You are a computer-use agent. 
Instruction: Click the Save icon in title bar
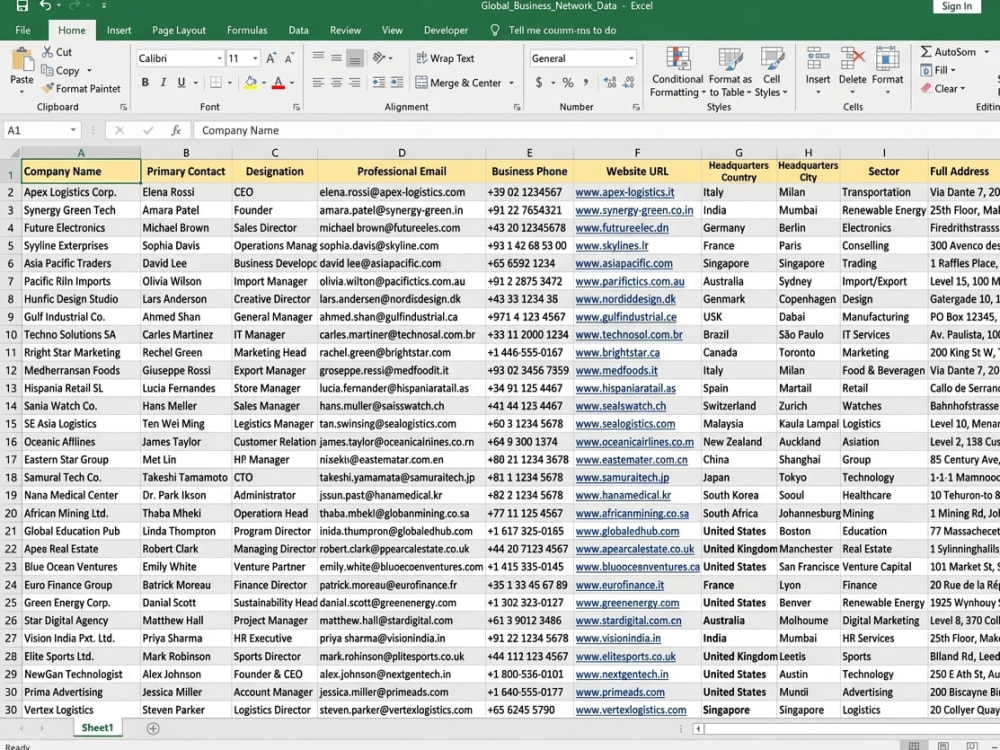pyautogui.click(x=22, y=6)
